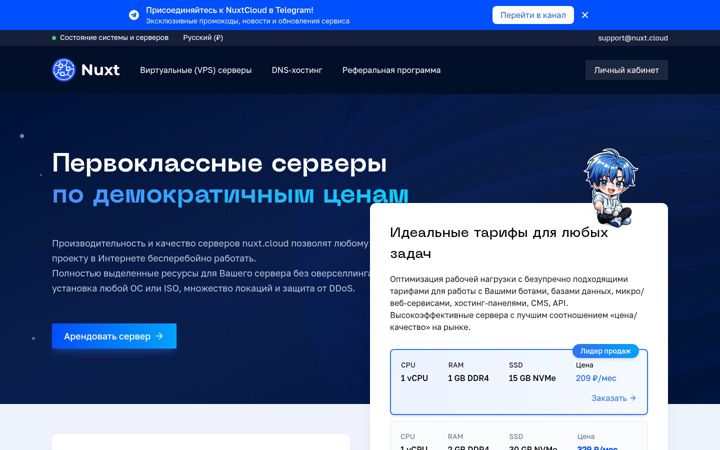
Task: Open "Личный кабинет" account button
Action: click(x=626, y=70)
